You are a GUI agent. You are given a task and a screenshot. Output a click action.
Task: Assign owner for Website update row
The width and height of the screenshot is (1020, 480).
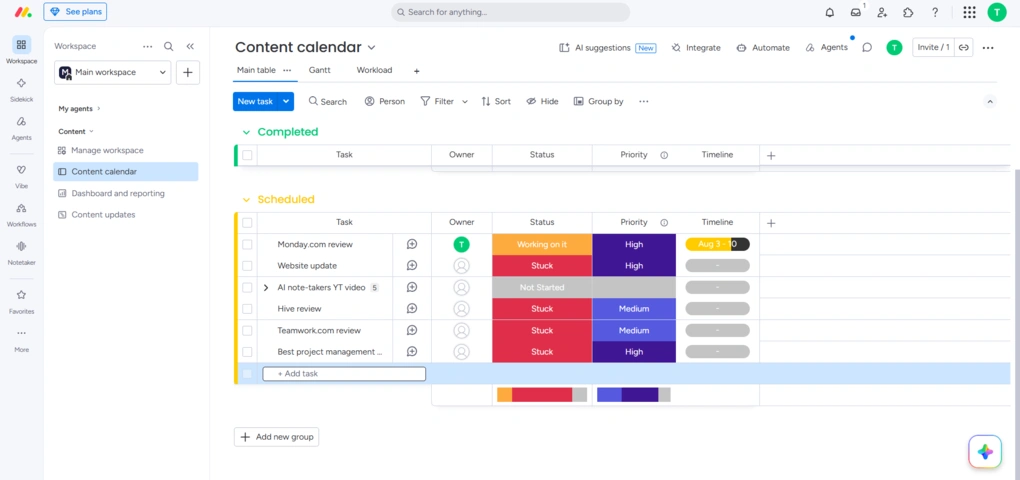click(461, 265)
